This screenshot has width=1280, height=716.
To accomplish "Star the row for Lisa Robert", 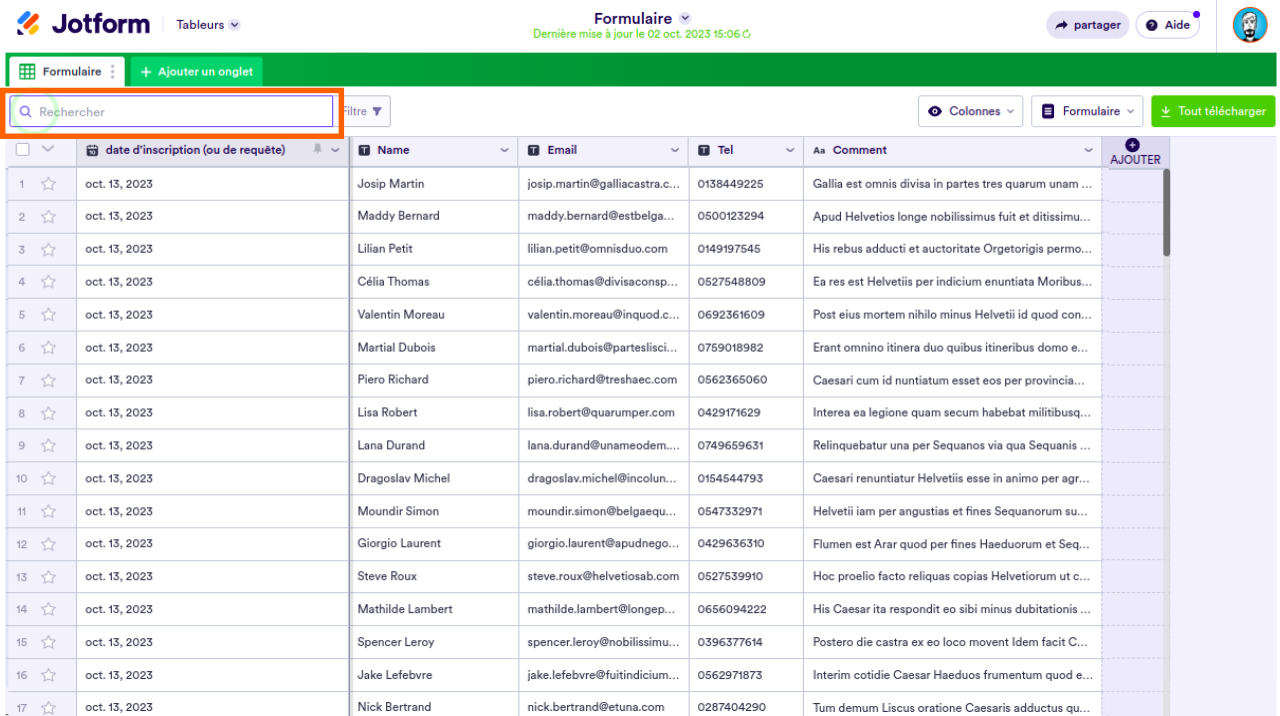I will coord(48,413).
